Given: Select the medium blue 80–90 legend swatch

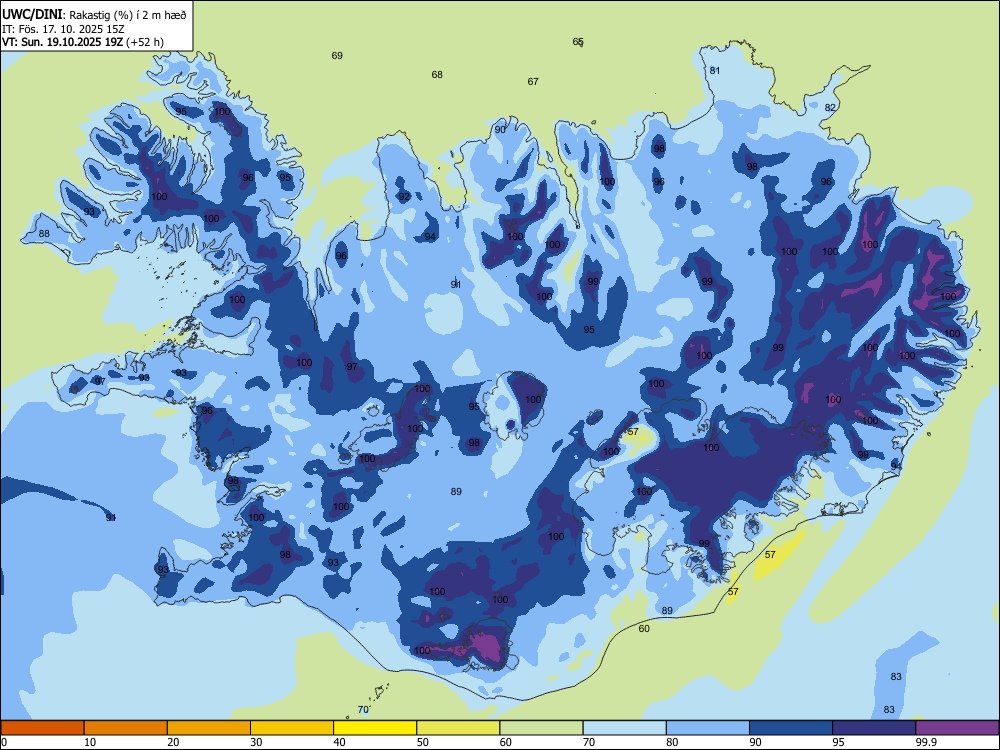Looking at the screenshot, I should tap(708, 728).
